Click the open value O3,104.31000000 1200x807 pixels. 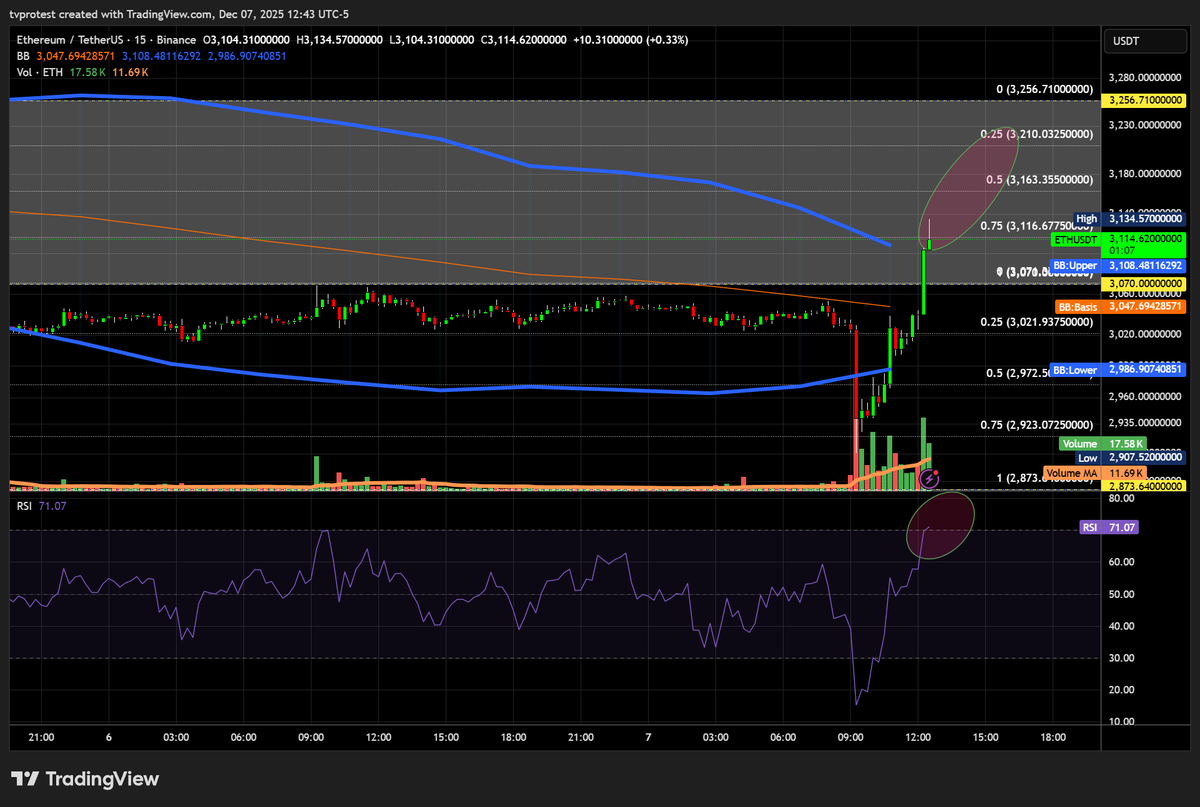(248, 40)
